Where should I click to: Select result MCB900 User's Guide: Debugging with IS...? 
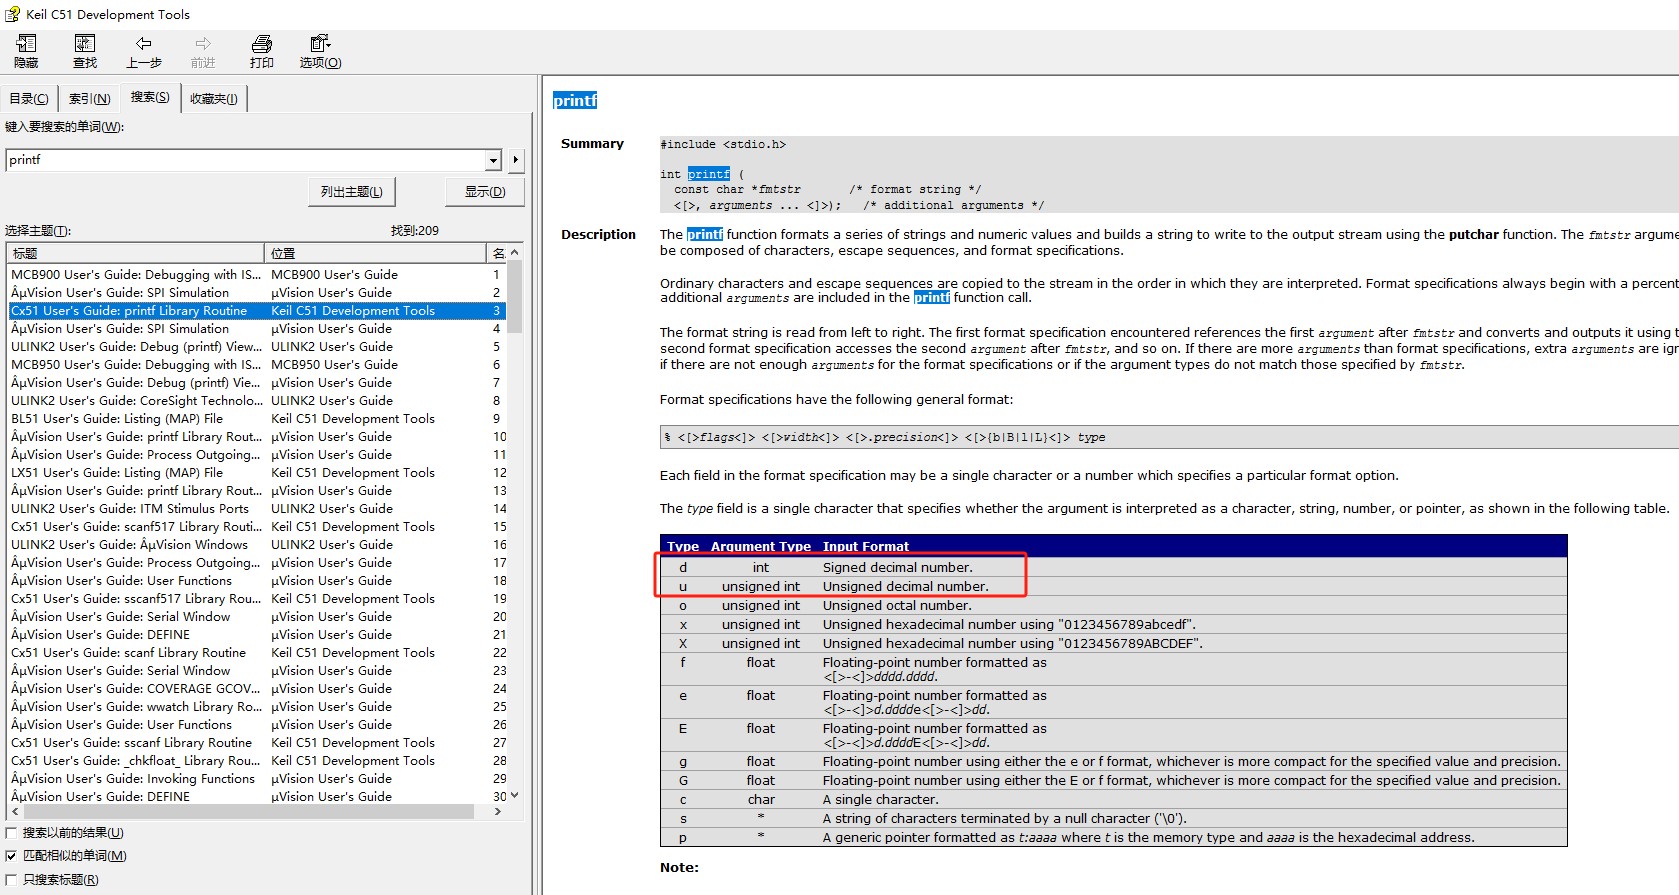tap(257, 275)
